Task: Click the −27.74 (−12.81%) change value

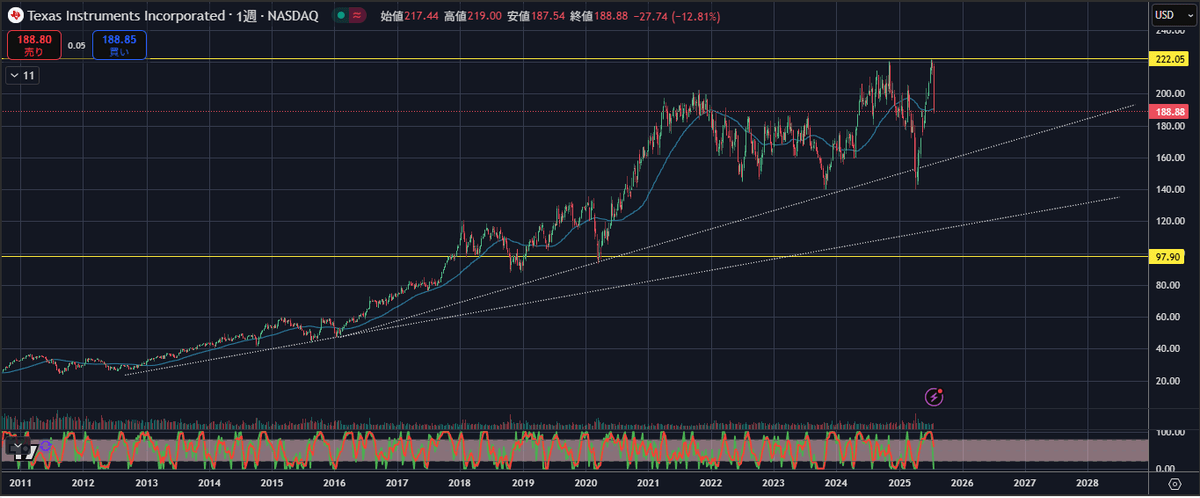Action: tap(676, 16)
